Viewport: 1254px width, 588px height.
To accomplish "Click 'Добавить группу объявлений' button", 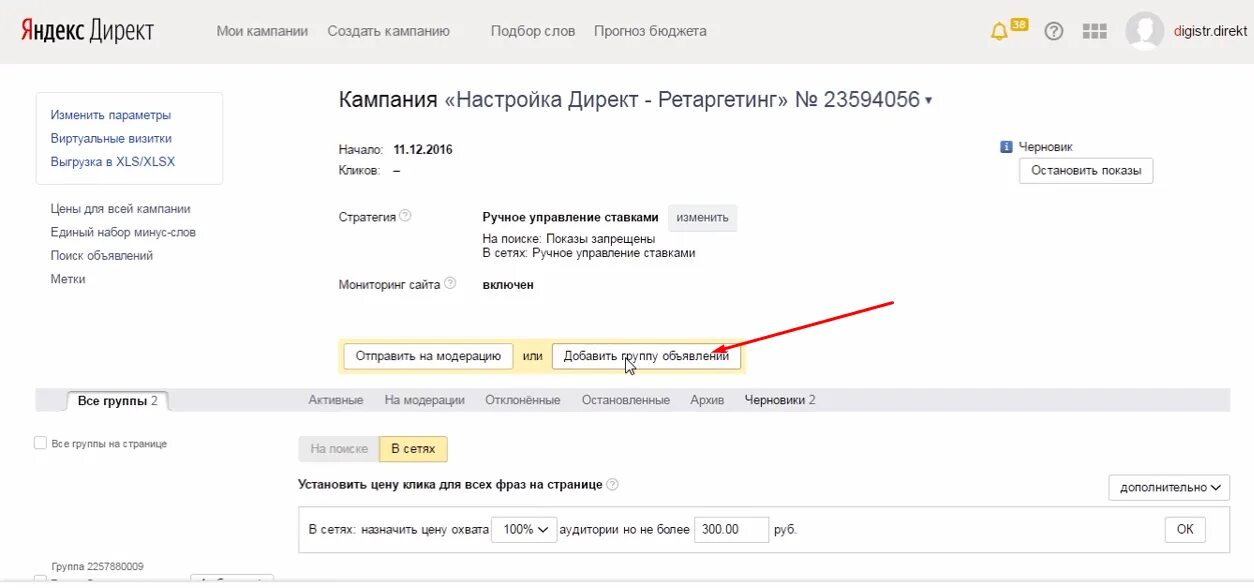I will [647, 356].
